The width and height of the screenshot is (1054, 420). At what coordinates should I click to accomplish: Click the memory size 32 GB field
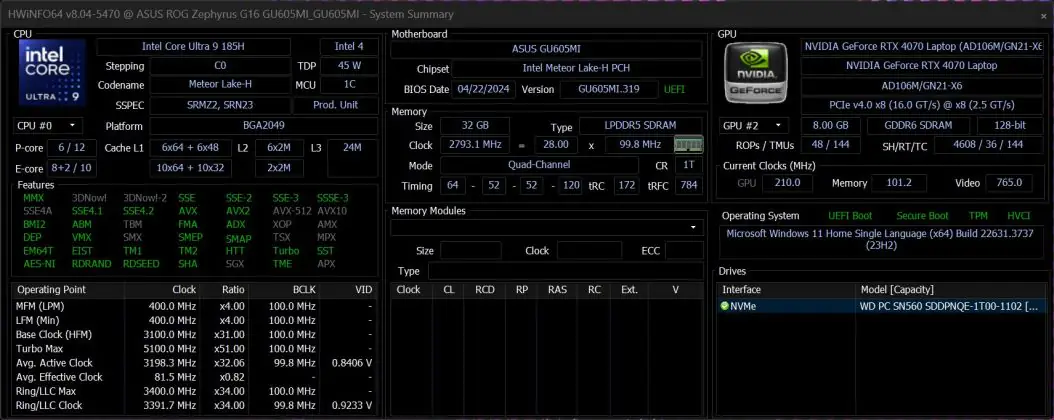tap(475, 126)
